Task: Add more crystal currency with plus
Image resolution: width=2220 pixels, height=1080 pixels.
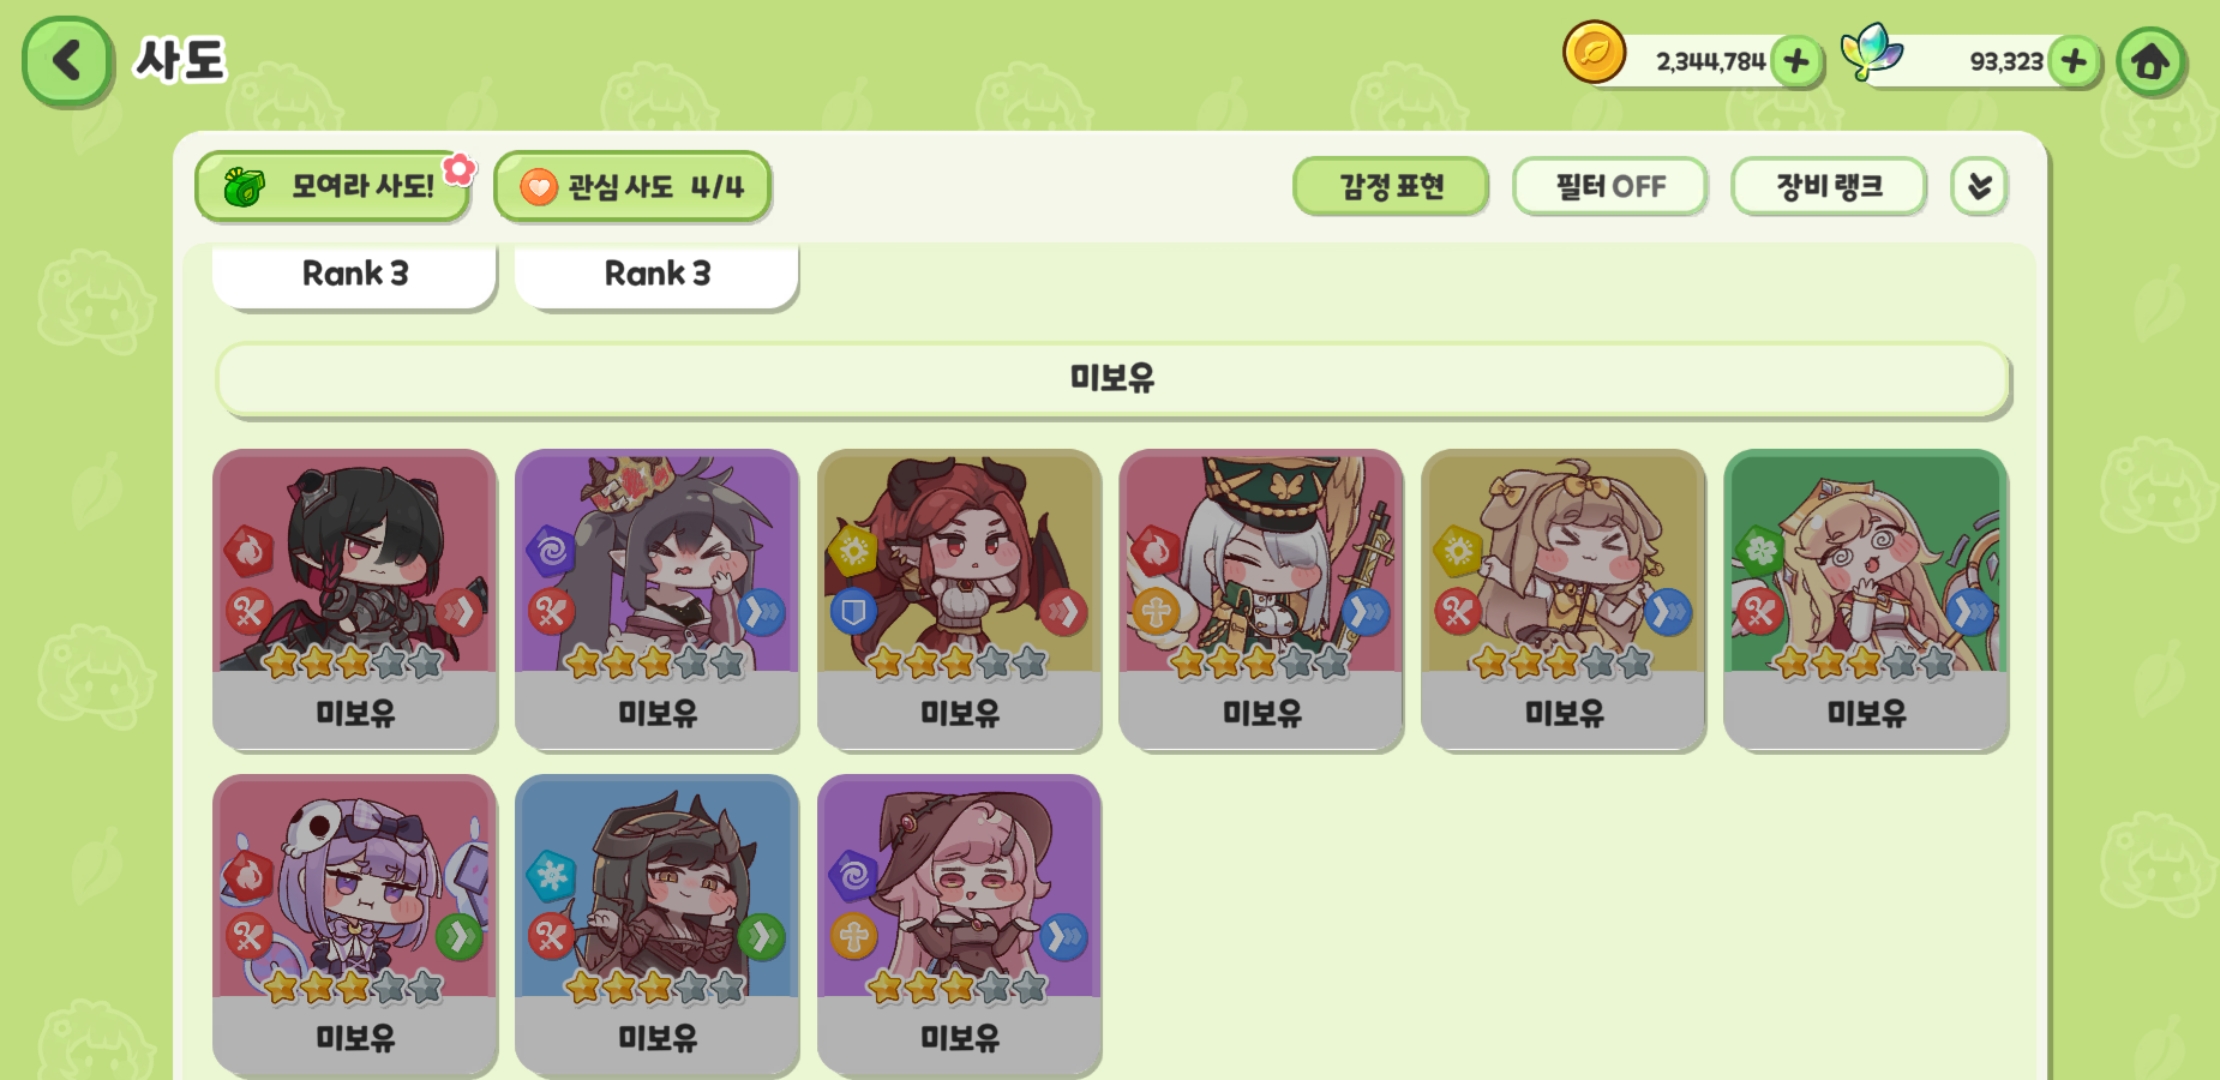Action: point(2073,61)
